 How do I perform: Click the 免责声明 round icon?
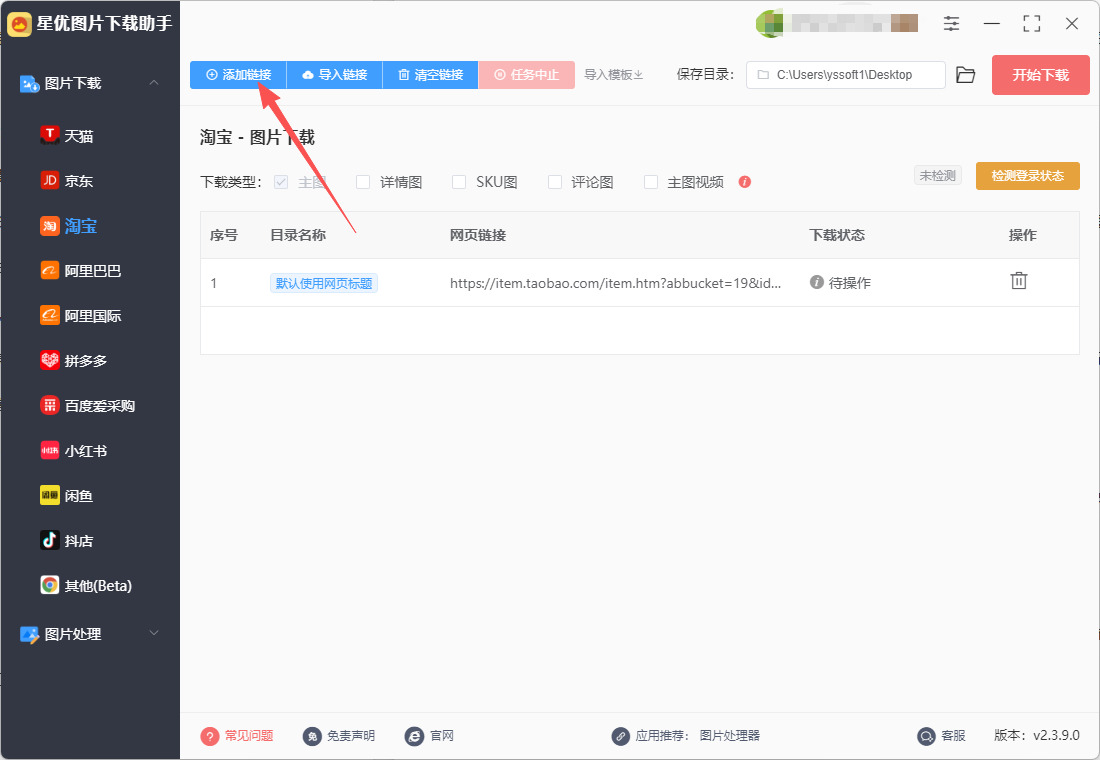tap(312, 735)
